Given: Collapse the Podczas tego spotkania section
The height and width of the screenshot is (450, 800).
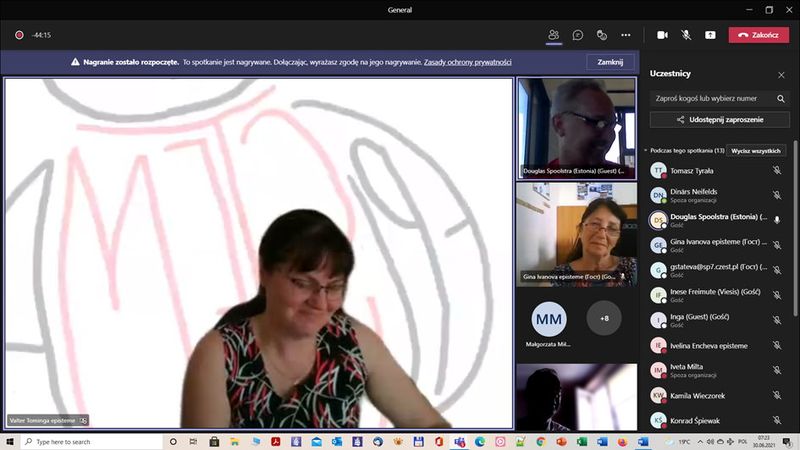Looking at the screenshot, I should 646,151.
